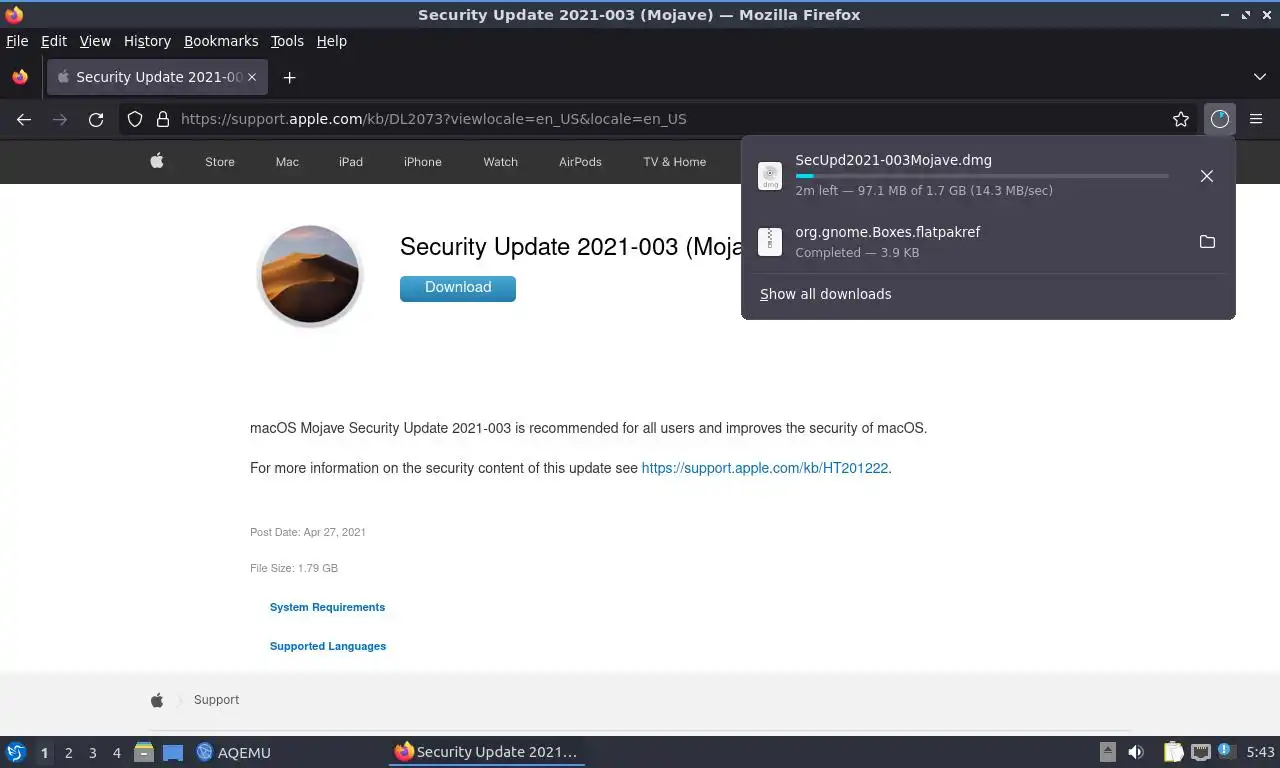
Task: Go to TV & Home in navigation
Action: click(675, 162)
